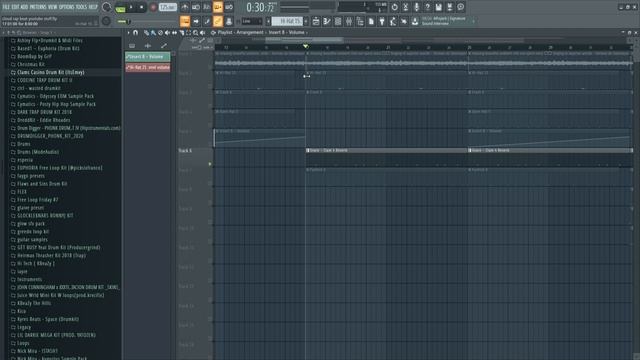Click the multilink controllers stamp button
Image resolution: width=640 pixels, height=360 pixels.
point(229,21)
